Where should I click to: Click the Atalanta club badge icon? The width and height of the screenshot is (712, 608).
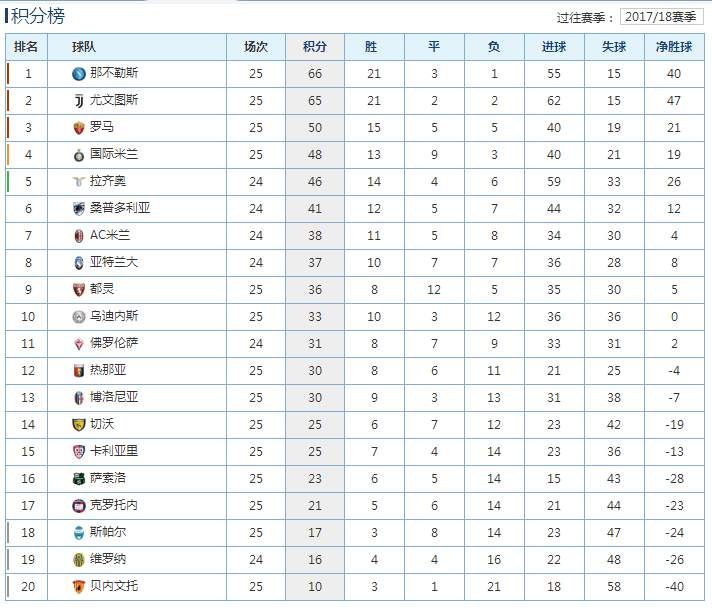coord(79,263)
